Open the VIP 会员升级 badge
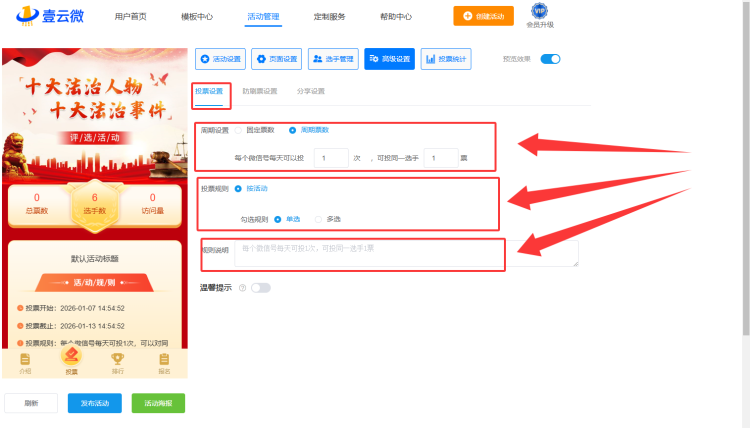750x428 pixels. (539, 16)
